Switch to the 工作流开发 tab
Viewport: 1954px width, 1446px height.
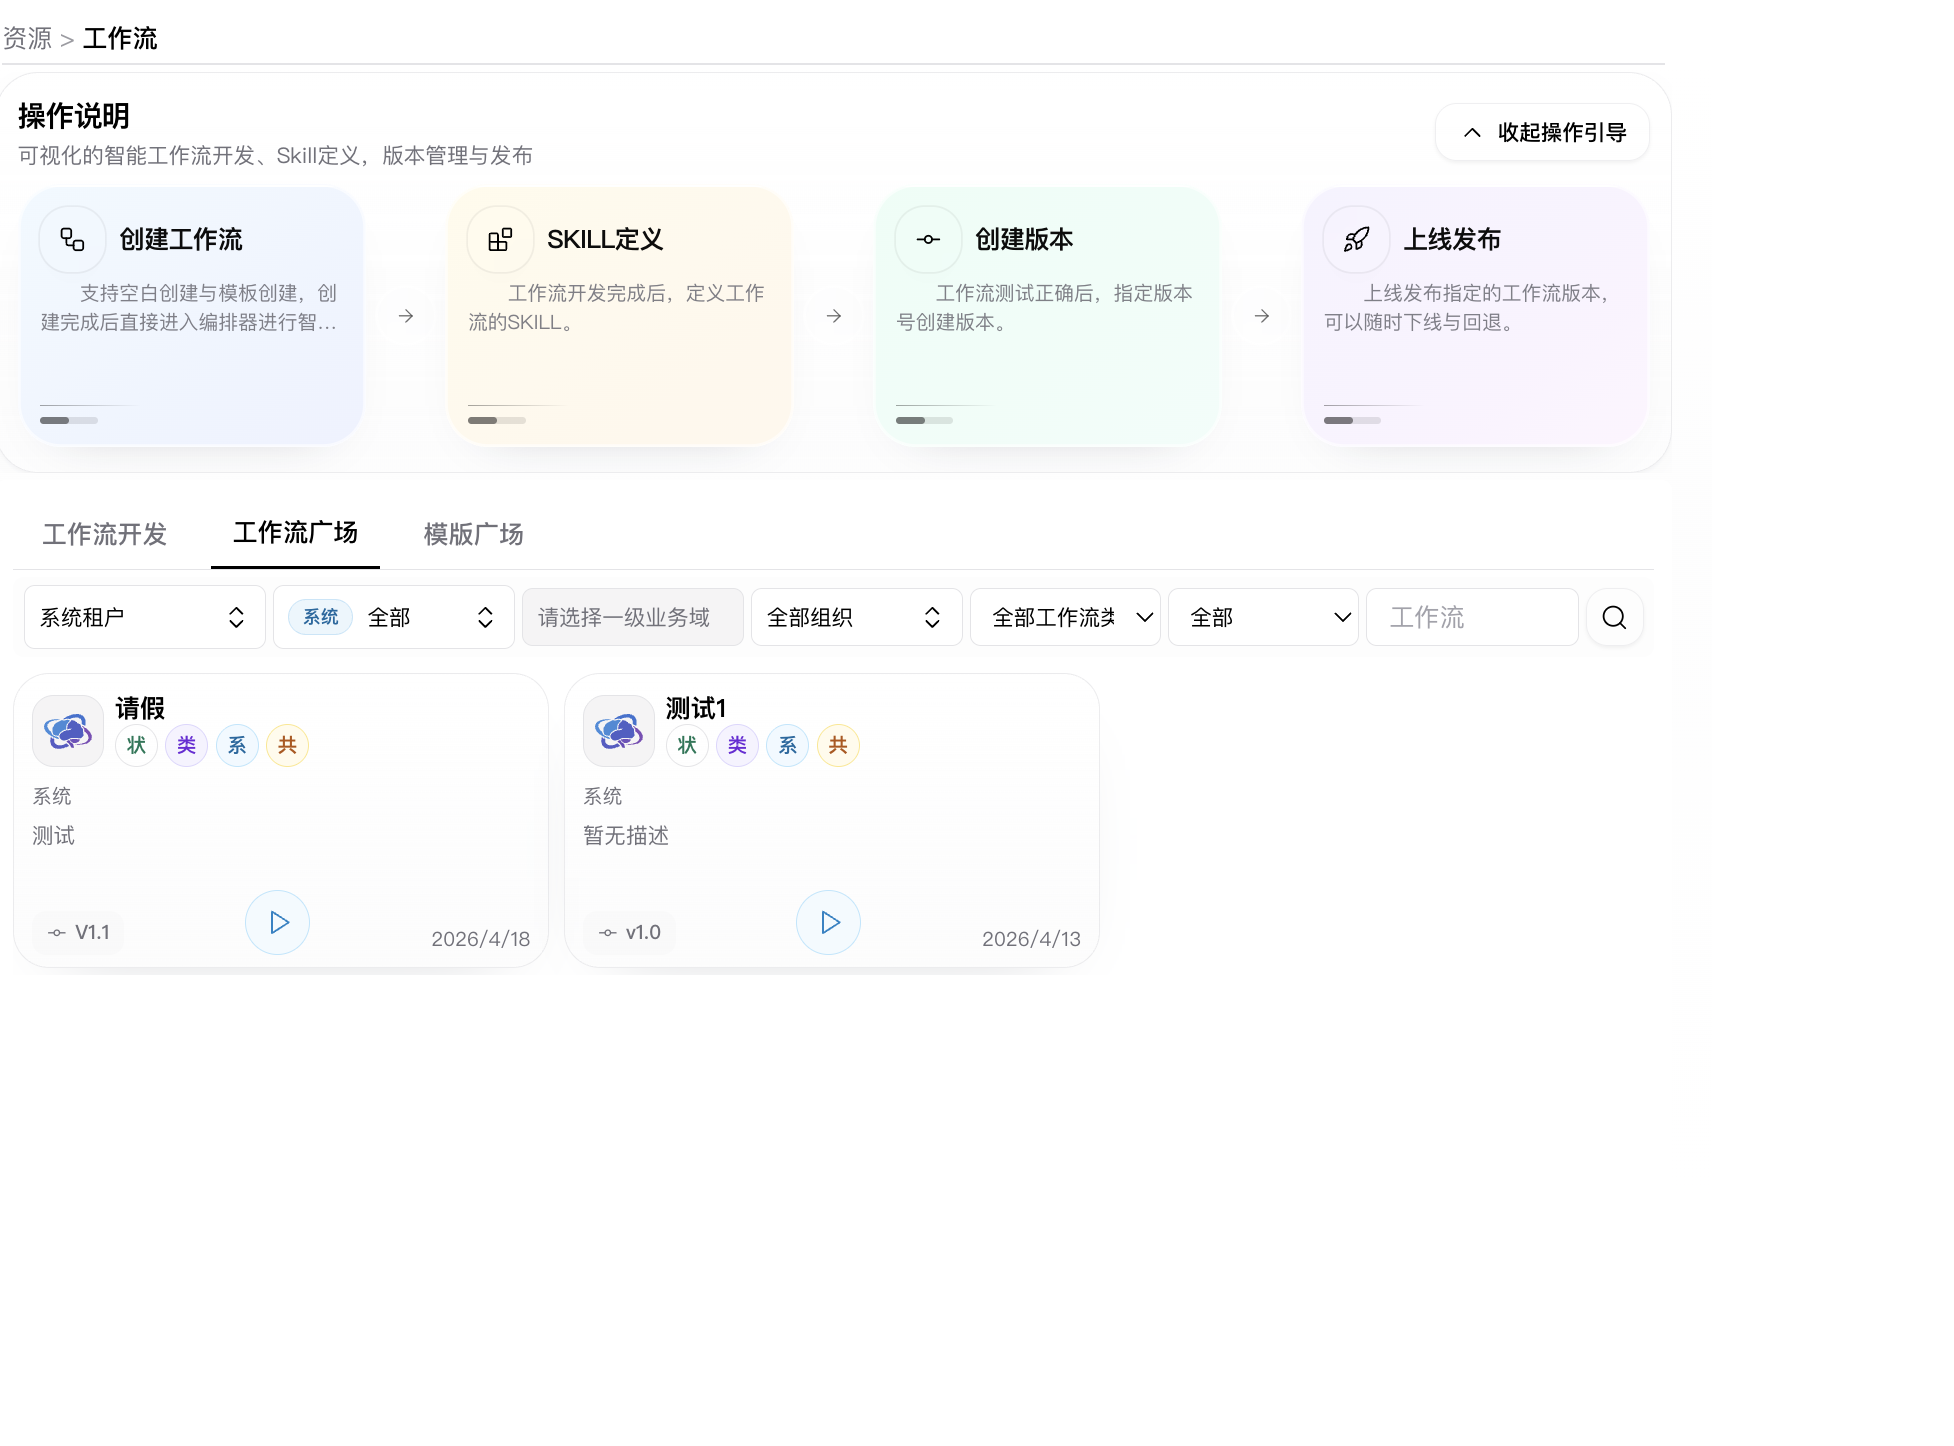click(104, 534)
